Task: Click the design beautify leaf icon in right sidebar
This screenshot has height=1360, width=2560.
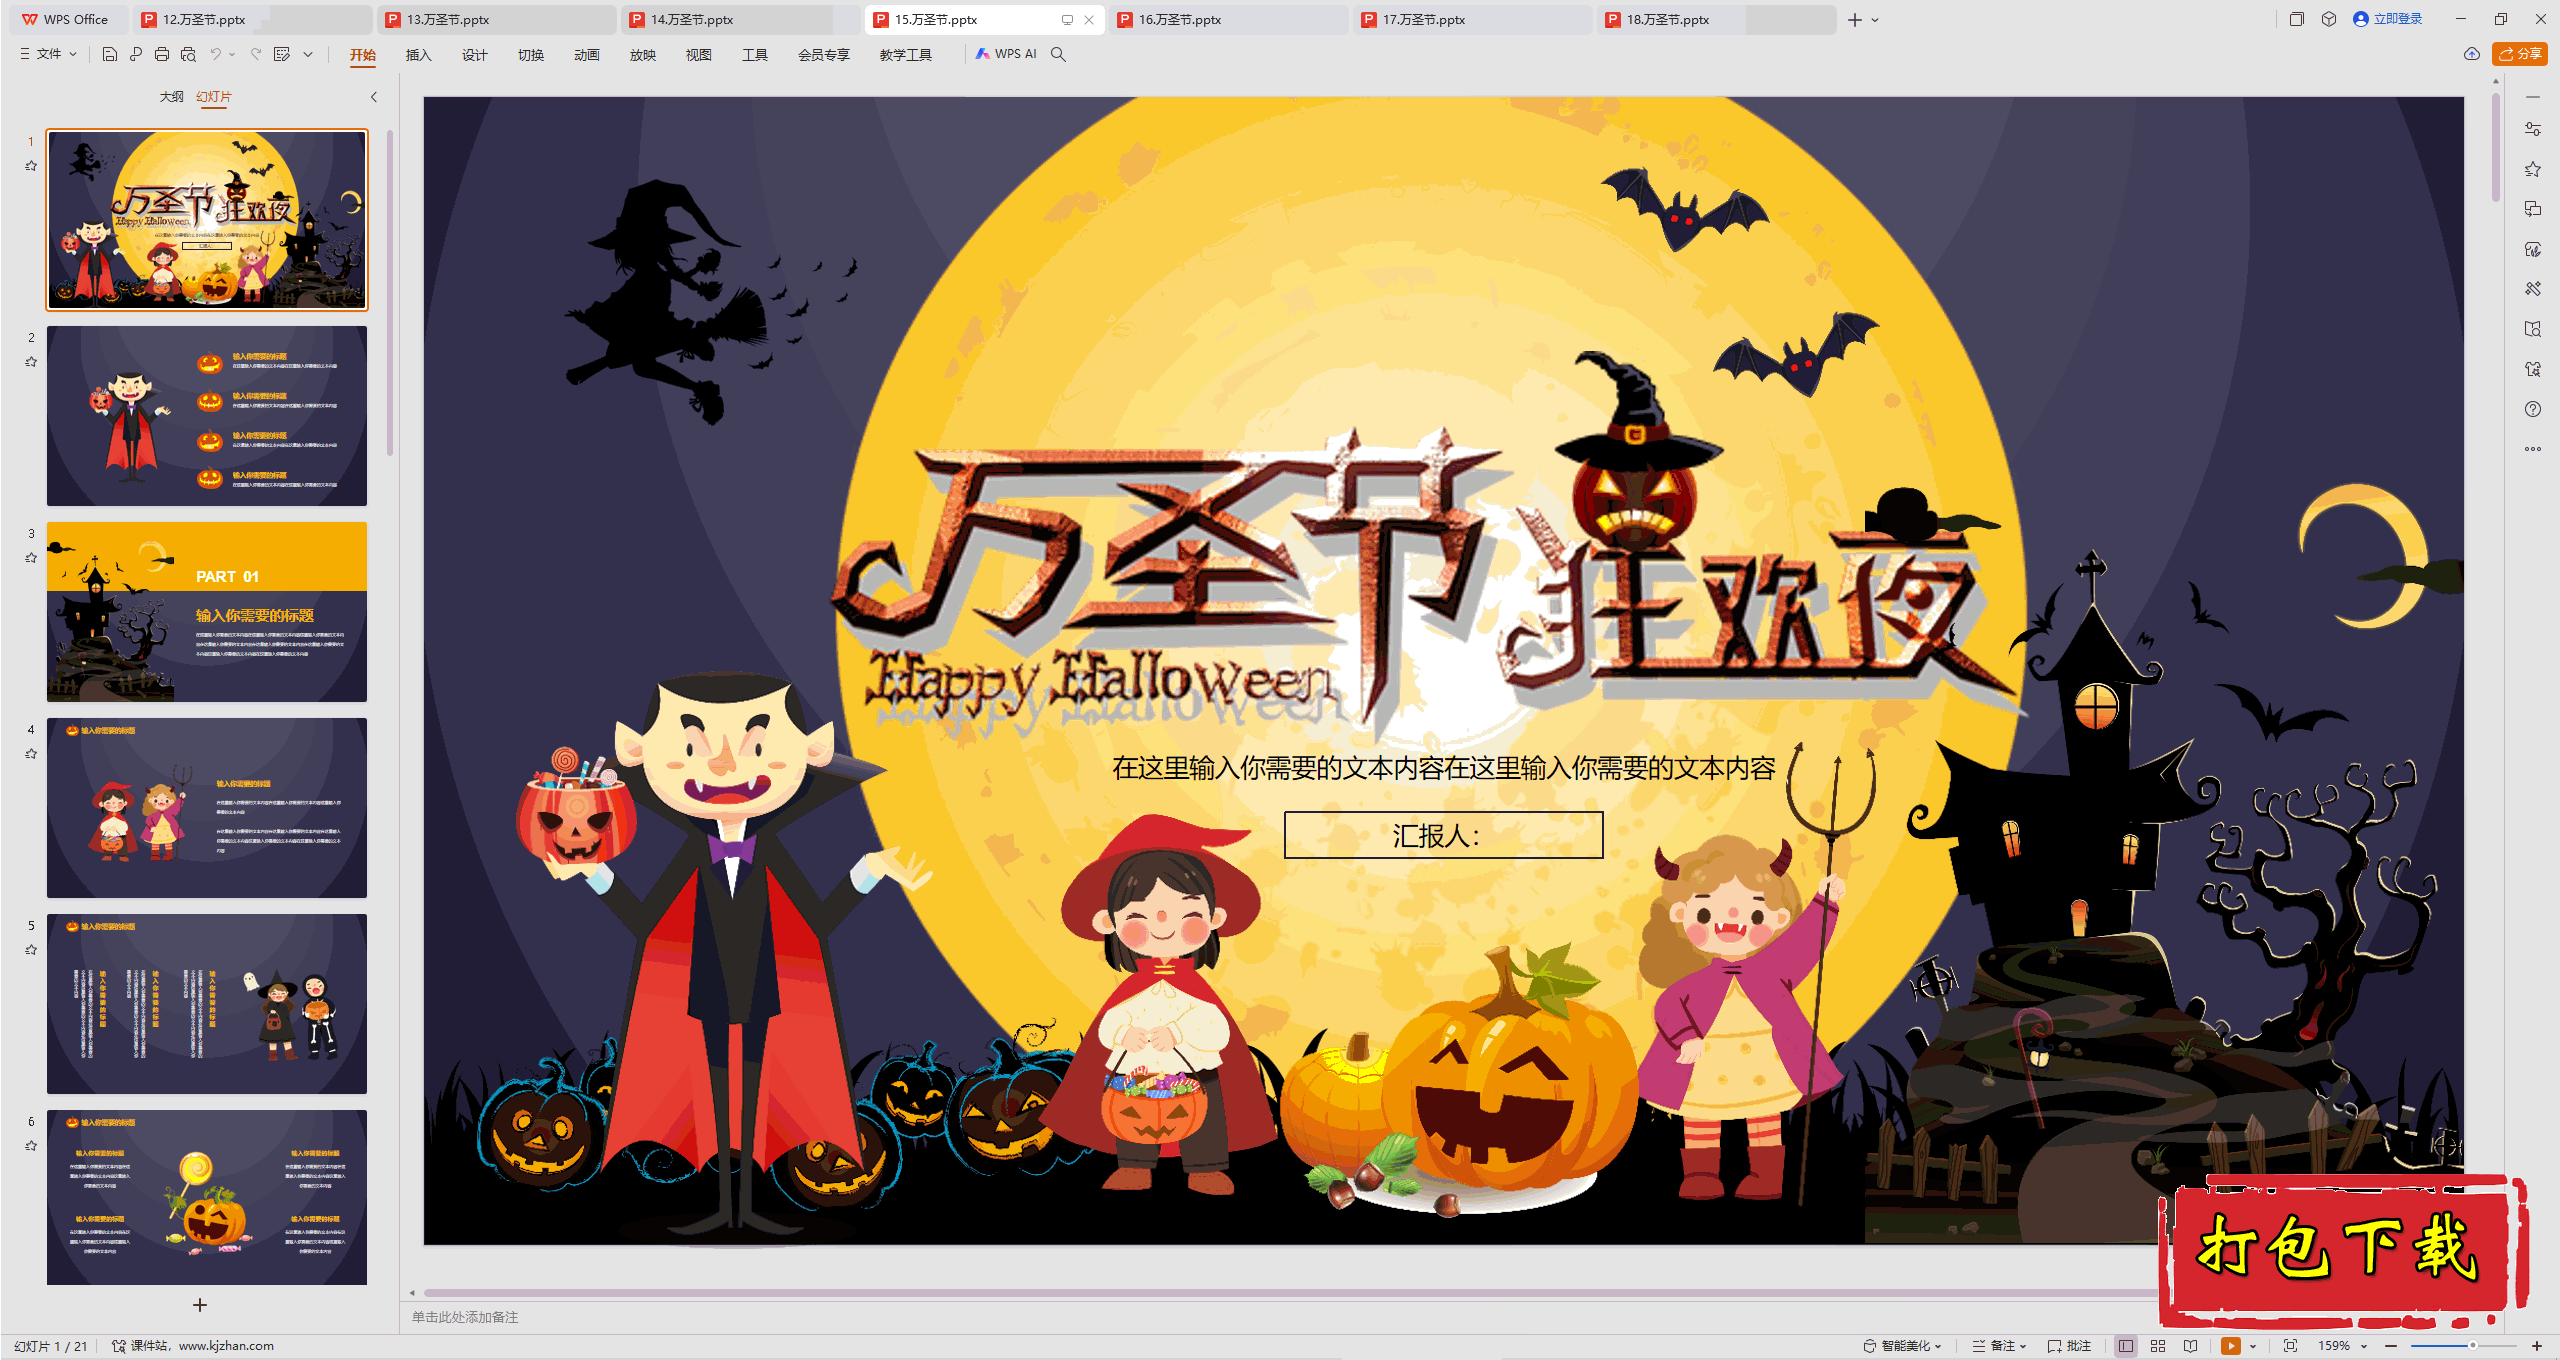Action: tap(2533, 249)
